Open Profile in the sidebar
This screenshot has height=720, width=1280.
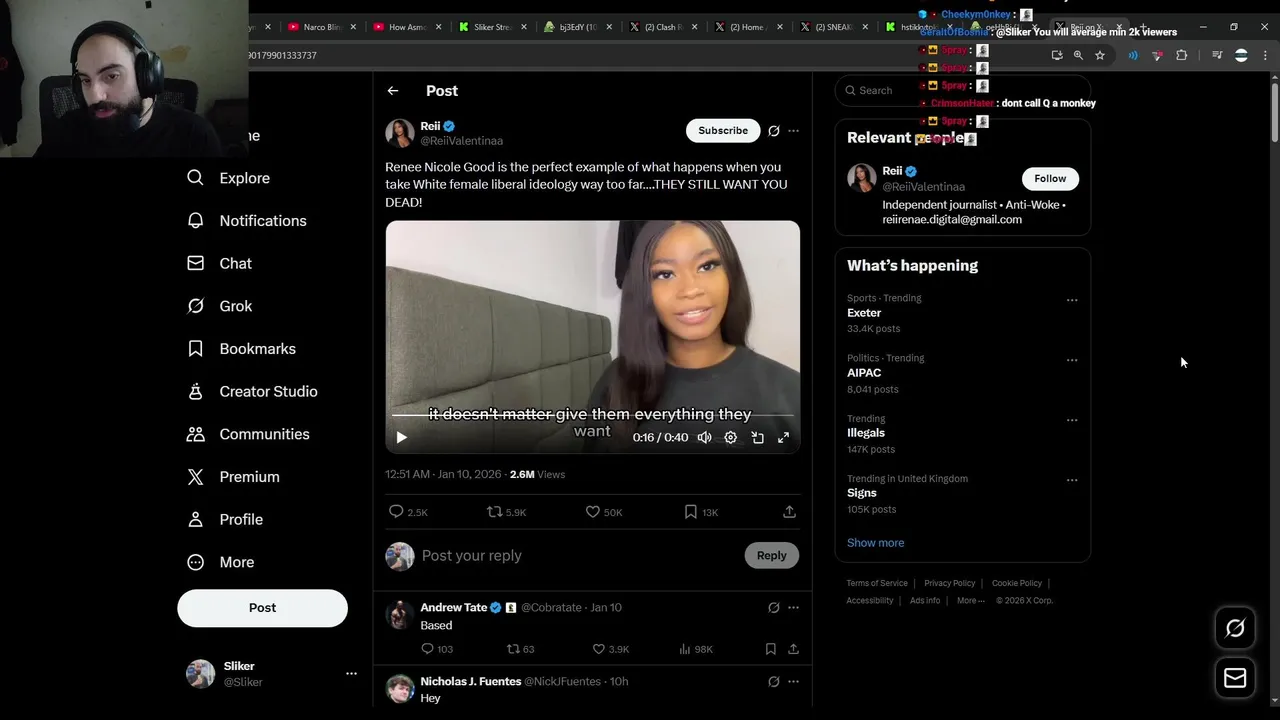(x=226, y=520)
